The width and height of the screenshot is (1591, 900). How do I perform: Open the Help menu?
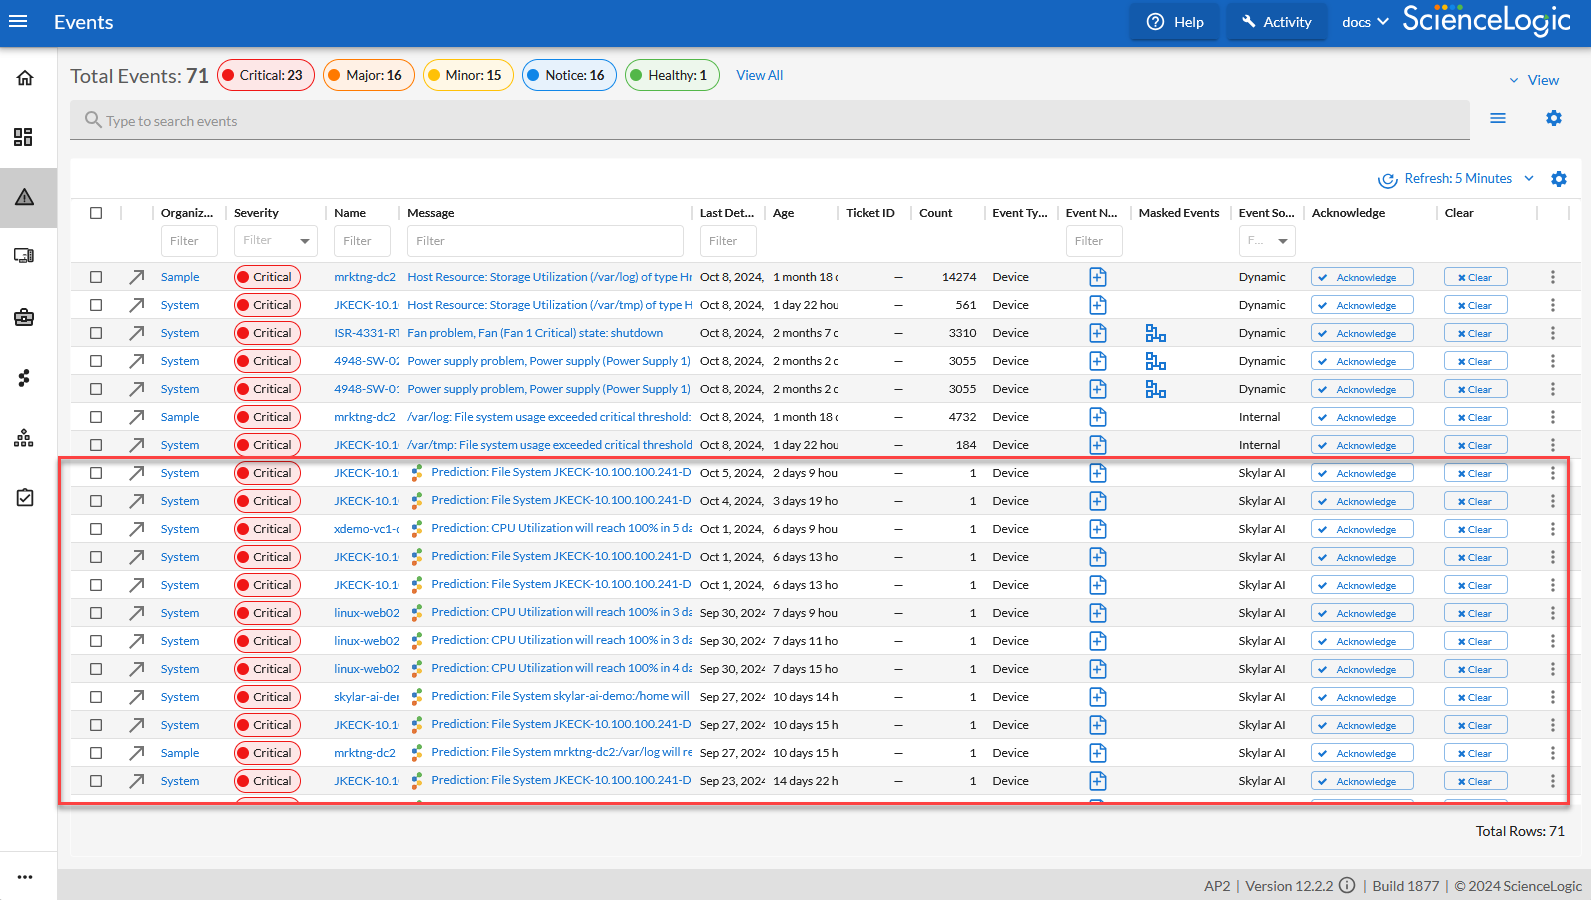[x=1175, y=22]
